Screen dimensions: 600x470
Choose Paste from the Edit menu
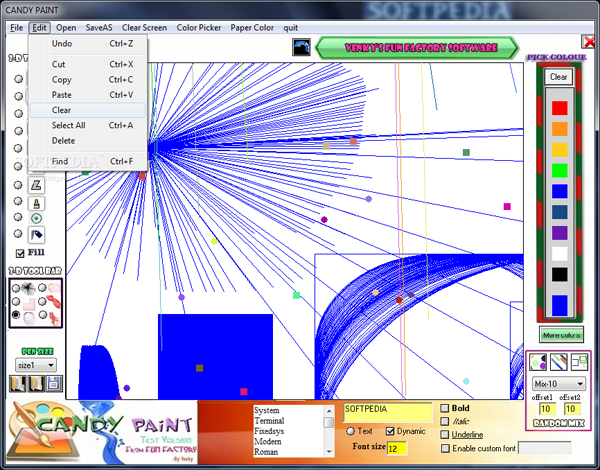tap(88, 95)
